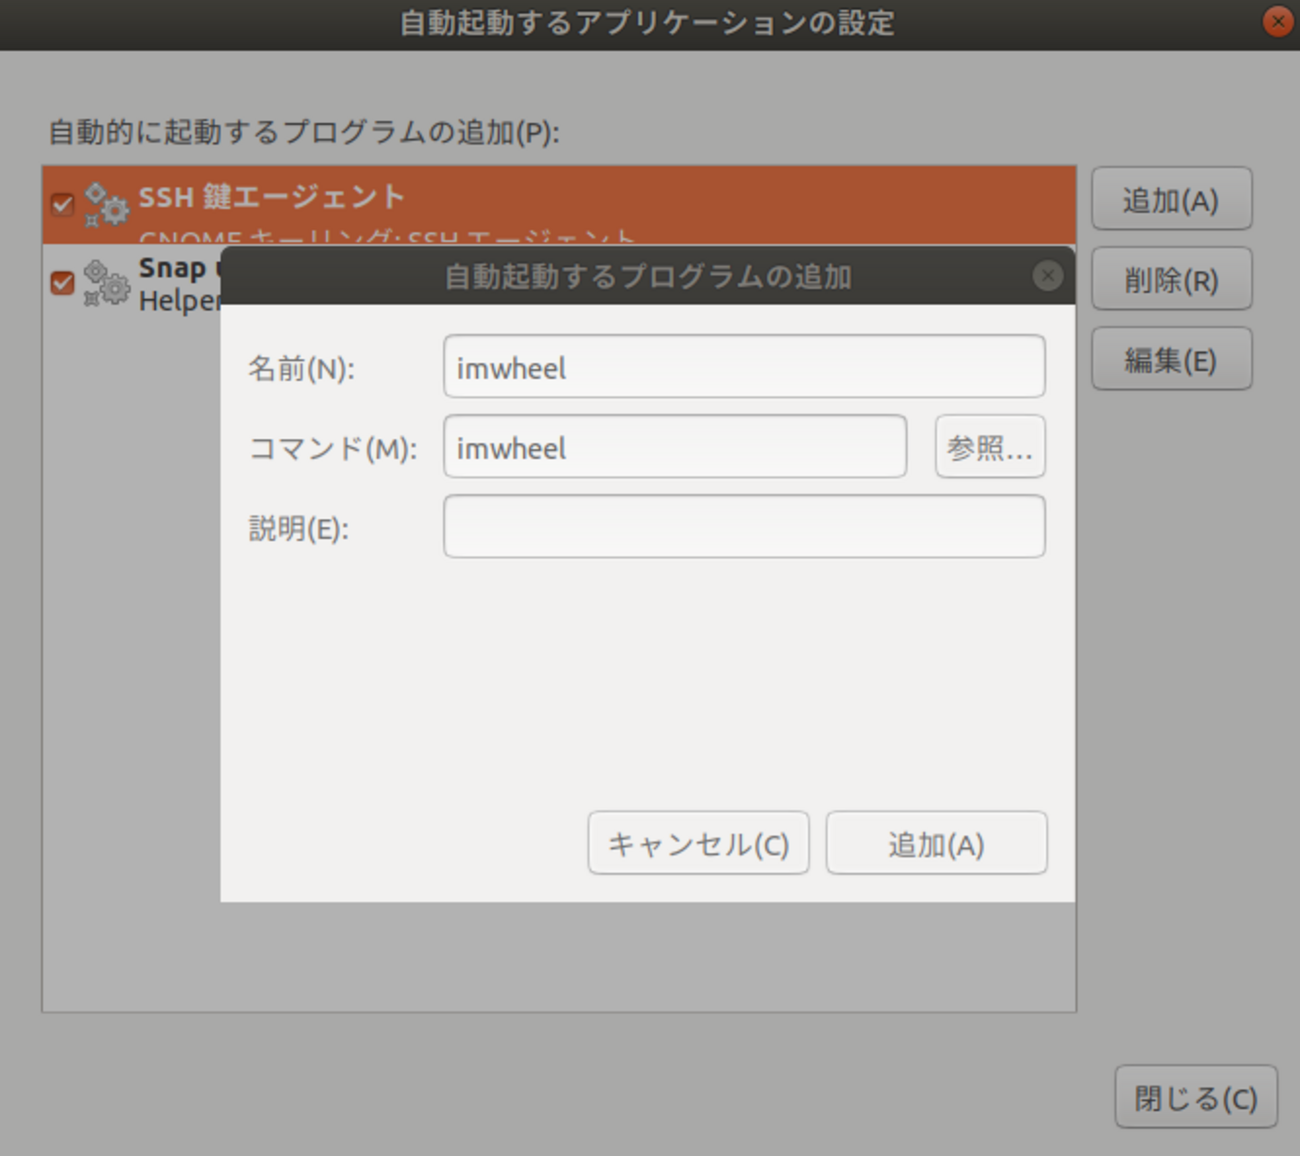Uncheck the SSH 鍵エージェント checkbox
Screen dimensions: 1300x1156
tap(62, 204)
